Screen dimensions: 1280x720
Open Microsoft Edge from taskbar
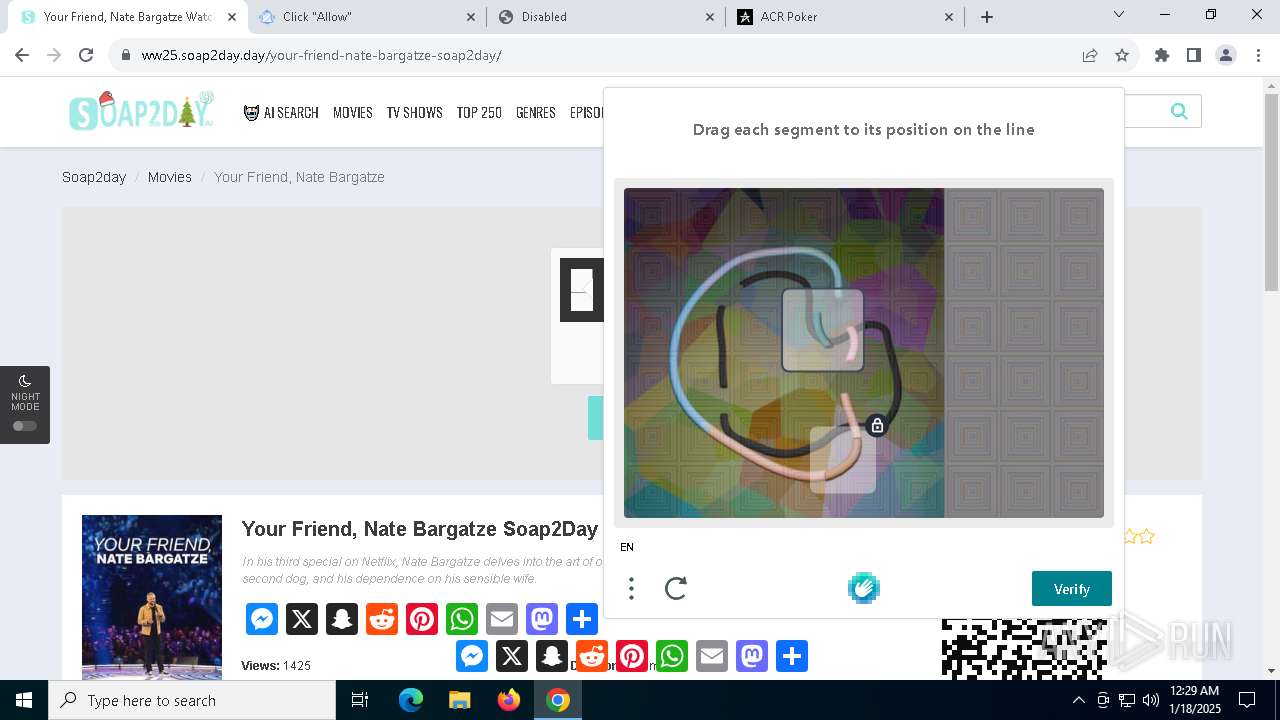411,700
